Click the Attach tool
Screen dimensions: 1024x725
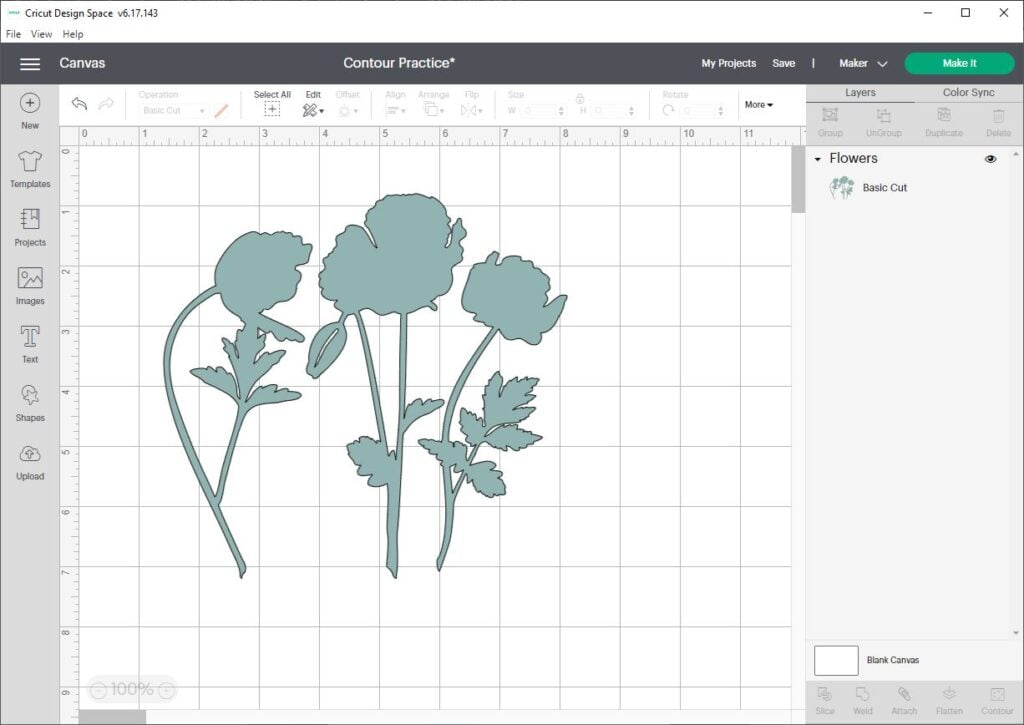pos(904,700)
